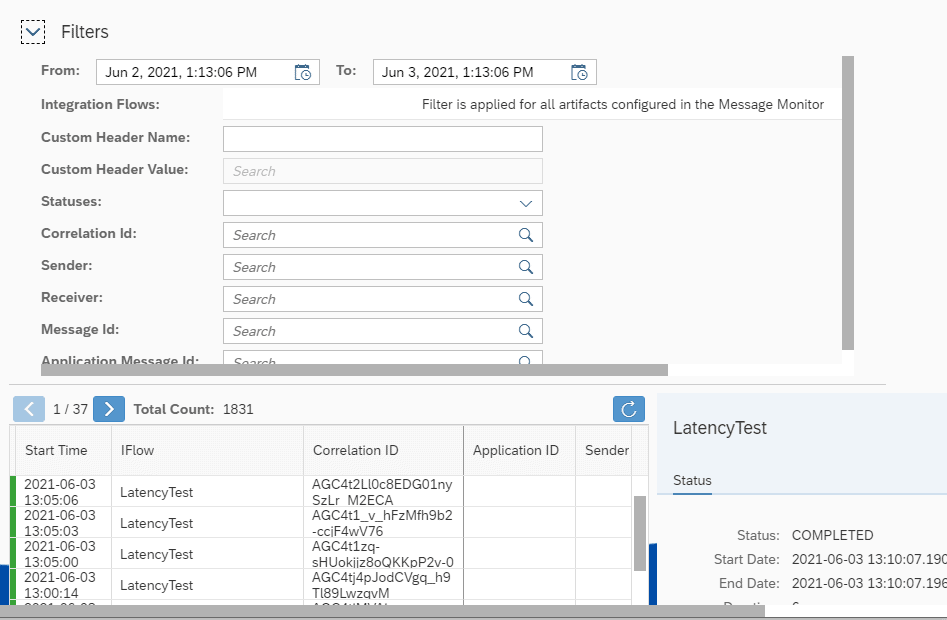Focus the Custom Header Name field
The width and height of the screenshot is (947, 620).
383,139
